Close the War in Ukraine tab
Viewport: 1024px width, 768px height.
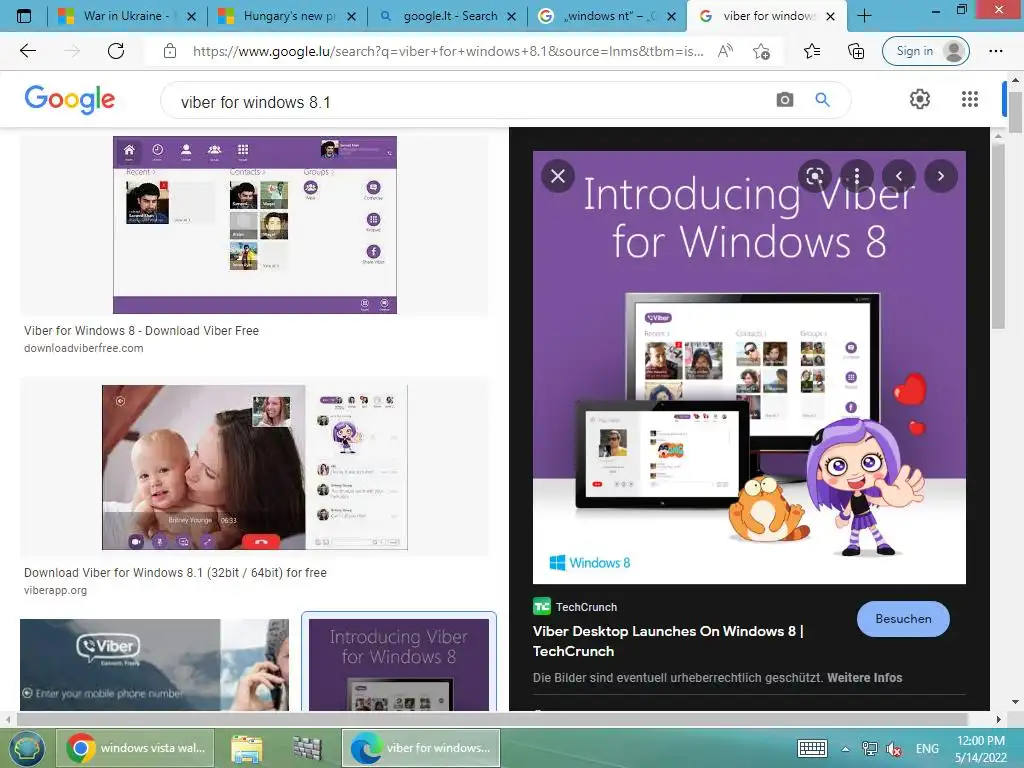click(191, 16)
